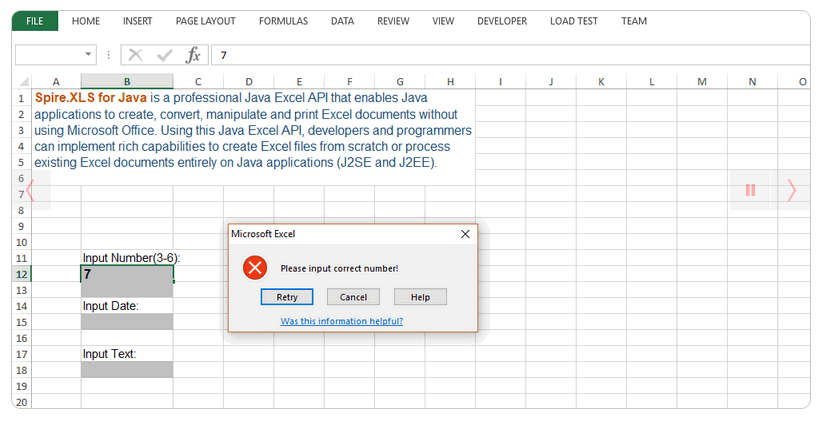The height and width of the screenshot is (421, 821).
Task: Select row 12 header
Action: pyautogui.click(x=21, y=274)
